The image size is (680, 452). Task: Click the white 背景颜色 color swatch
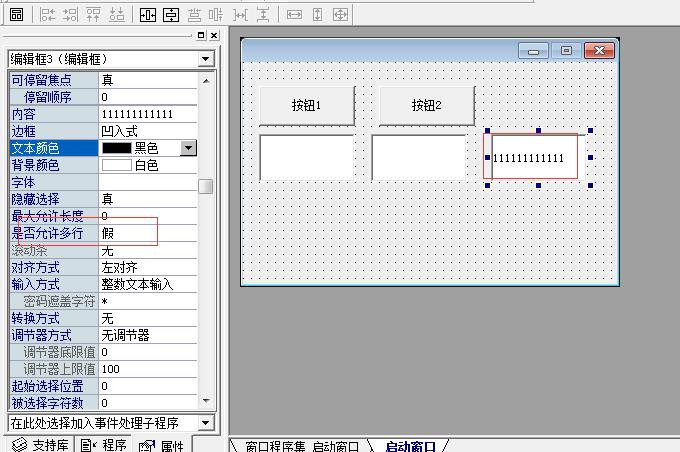117,165
